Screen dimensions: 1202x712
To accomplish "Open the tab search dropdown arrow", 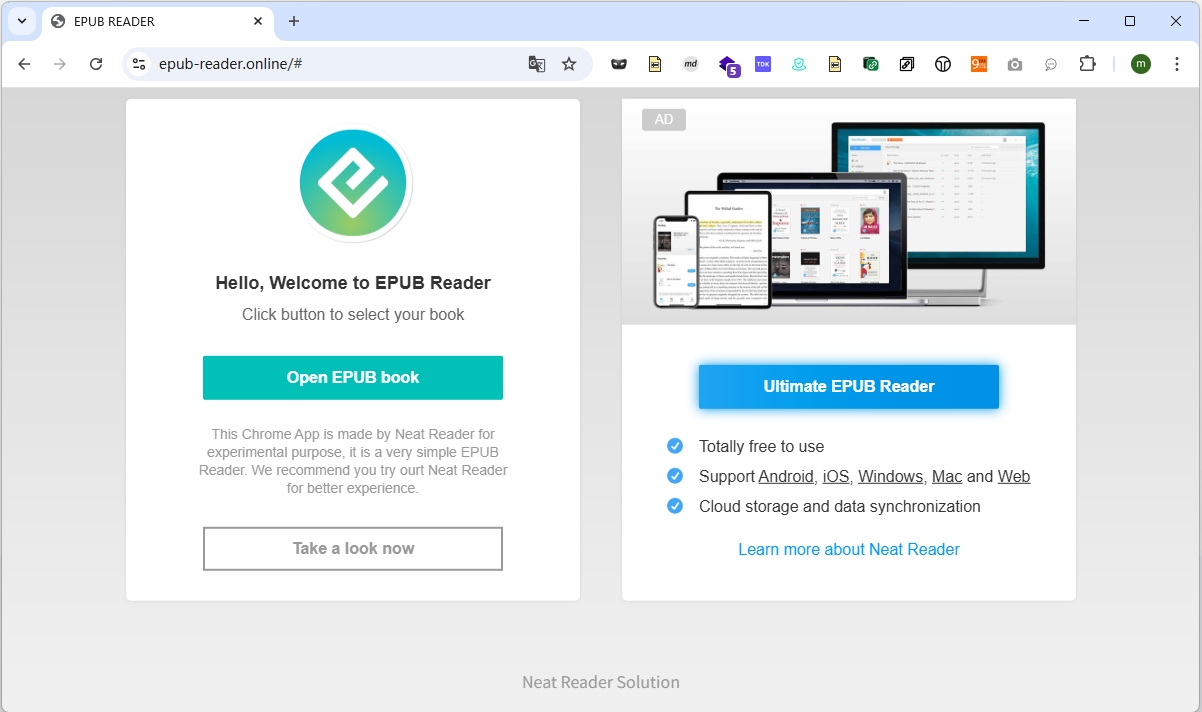I will (21, 21).
